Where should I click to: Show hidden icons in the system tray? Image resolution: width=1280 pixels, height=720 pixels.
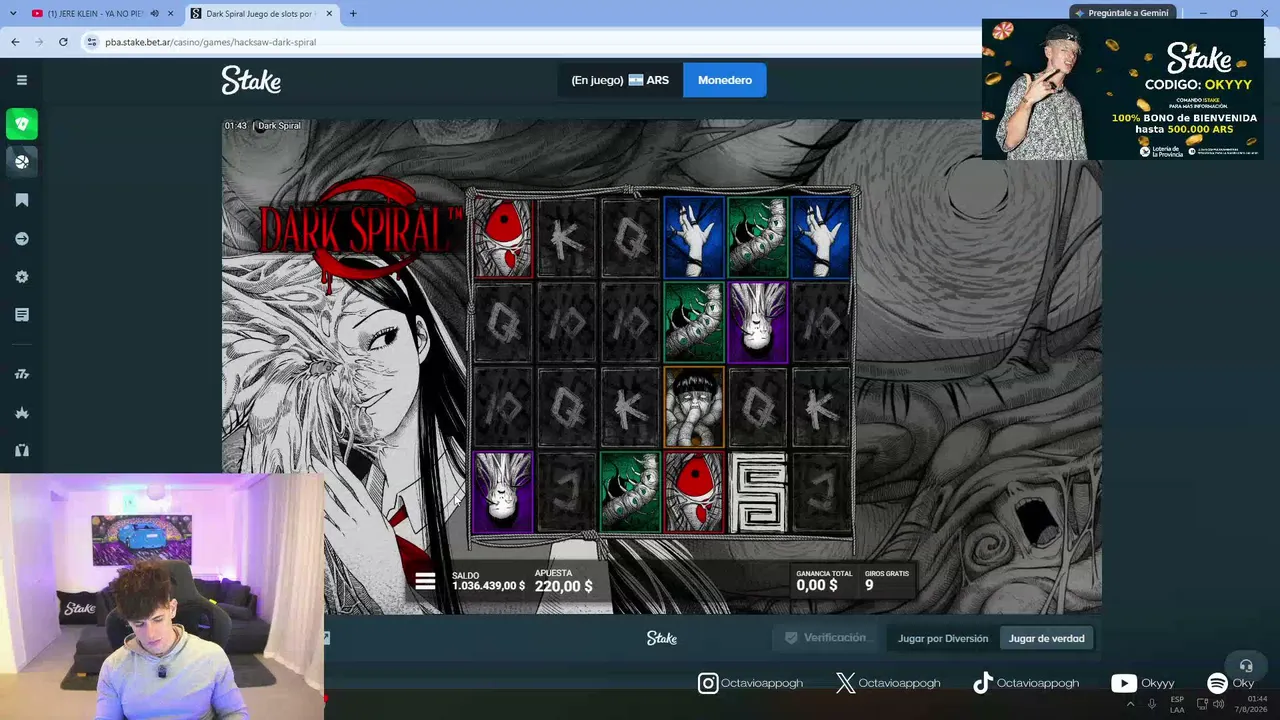(x=1131, y=704)
